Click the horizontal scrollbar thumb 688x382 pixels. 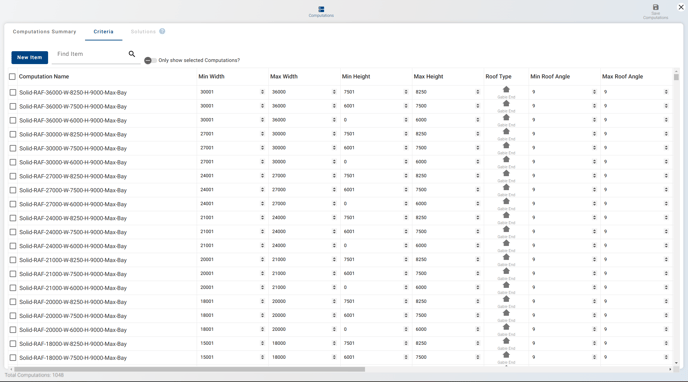[190, 369]
